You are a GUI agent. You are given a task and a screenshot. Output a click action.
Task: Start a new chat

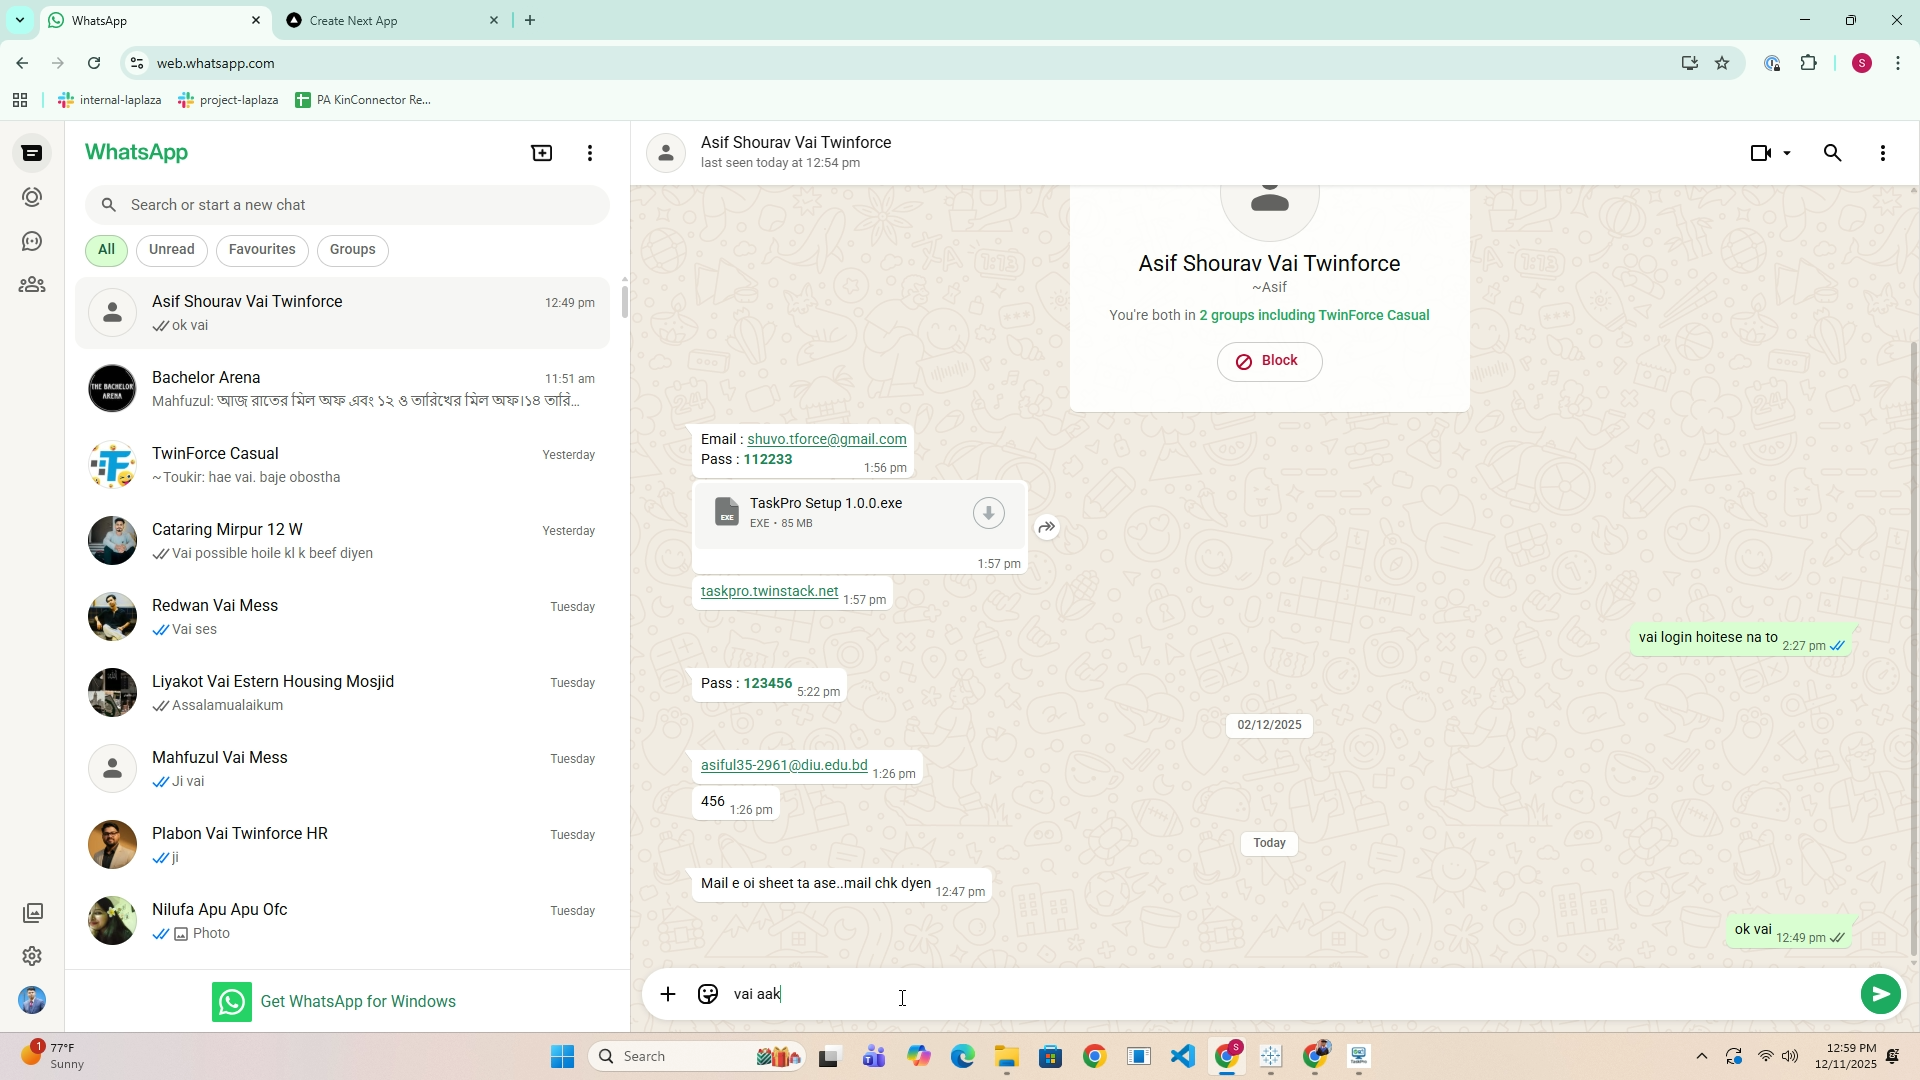(x=541, y=153)
